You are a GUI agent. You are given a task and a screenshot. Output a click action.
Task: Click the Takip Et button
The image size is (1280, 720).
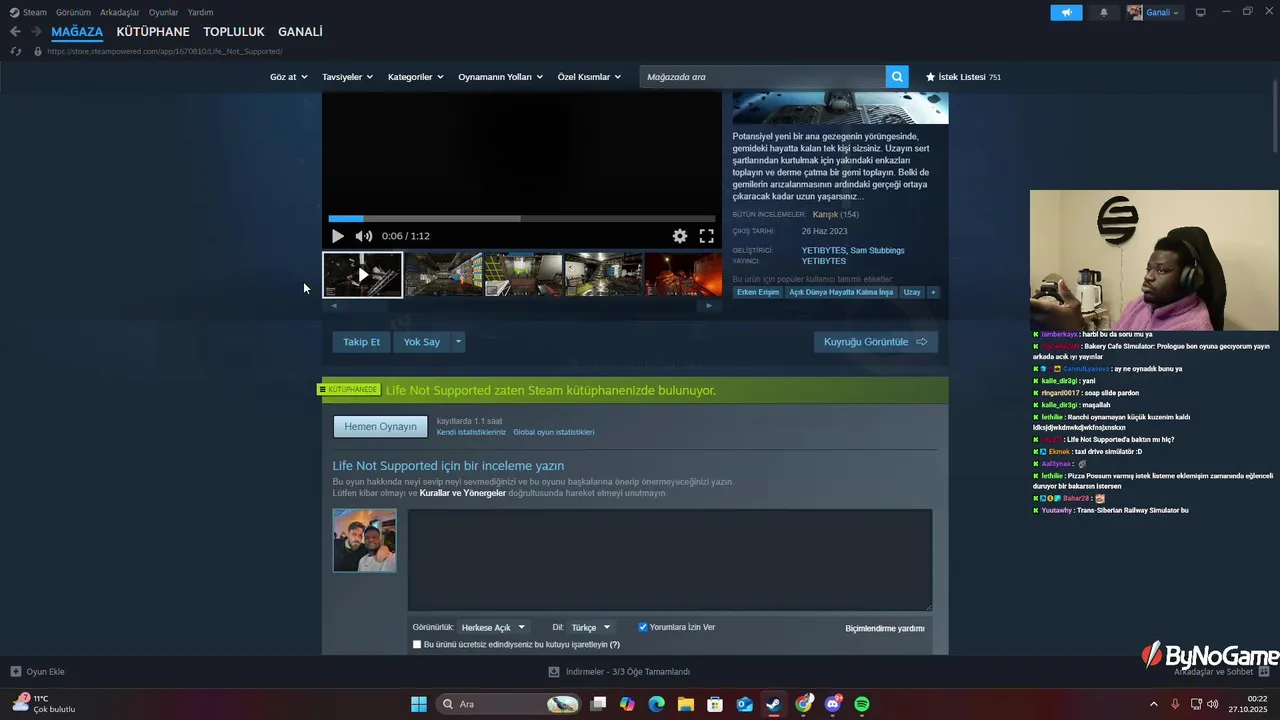[x=361, y=342]
